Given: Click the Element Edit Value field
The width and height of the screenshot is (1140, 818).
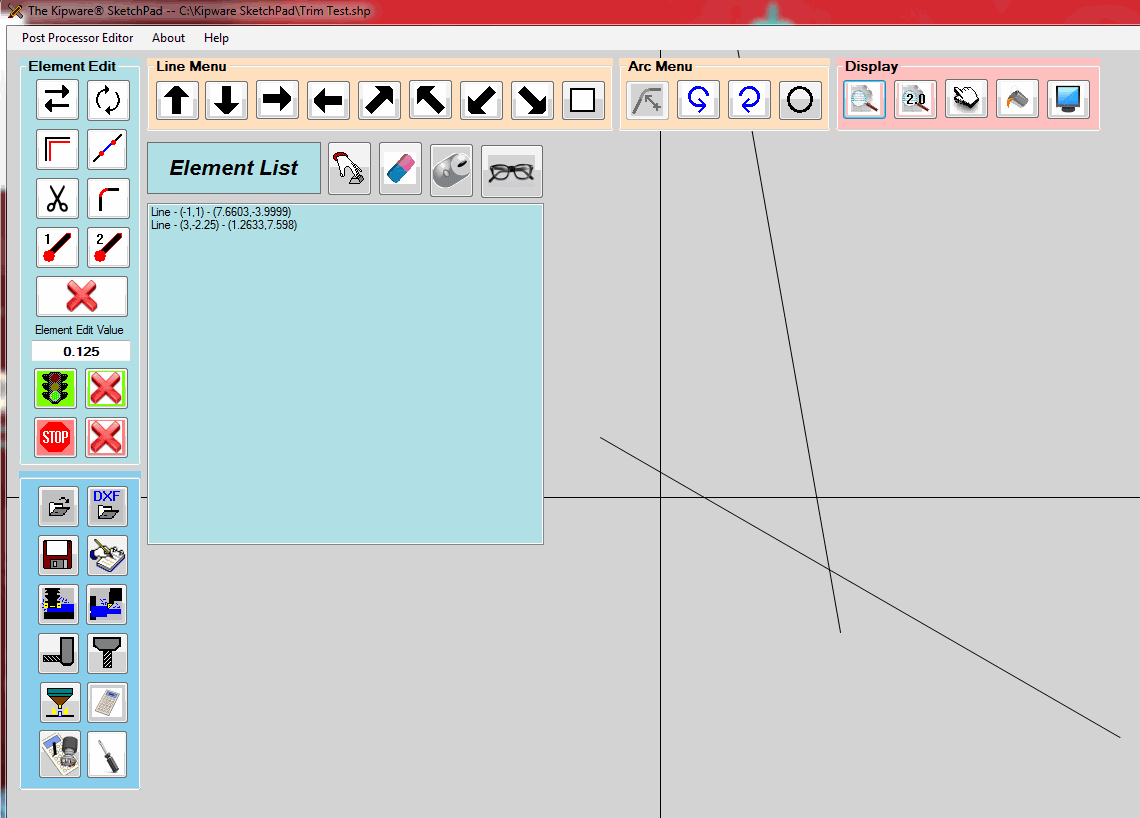Looking at the screenshot, I should pos(81,351).
